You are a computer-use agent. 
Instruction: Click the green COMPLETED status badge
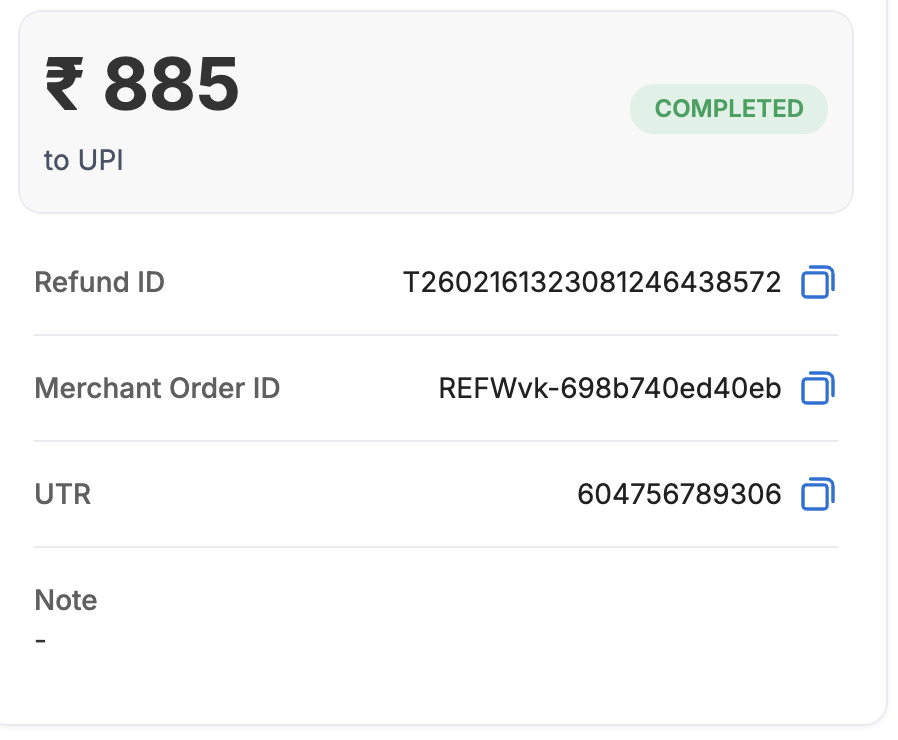[x=728, y=109]
